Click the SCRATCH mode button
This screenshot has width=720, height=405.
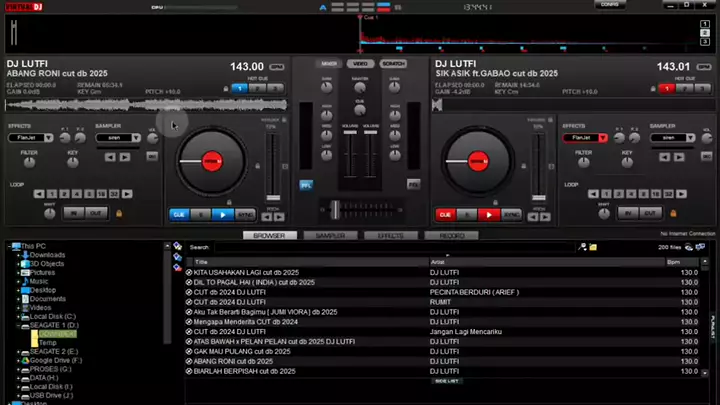393,64
